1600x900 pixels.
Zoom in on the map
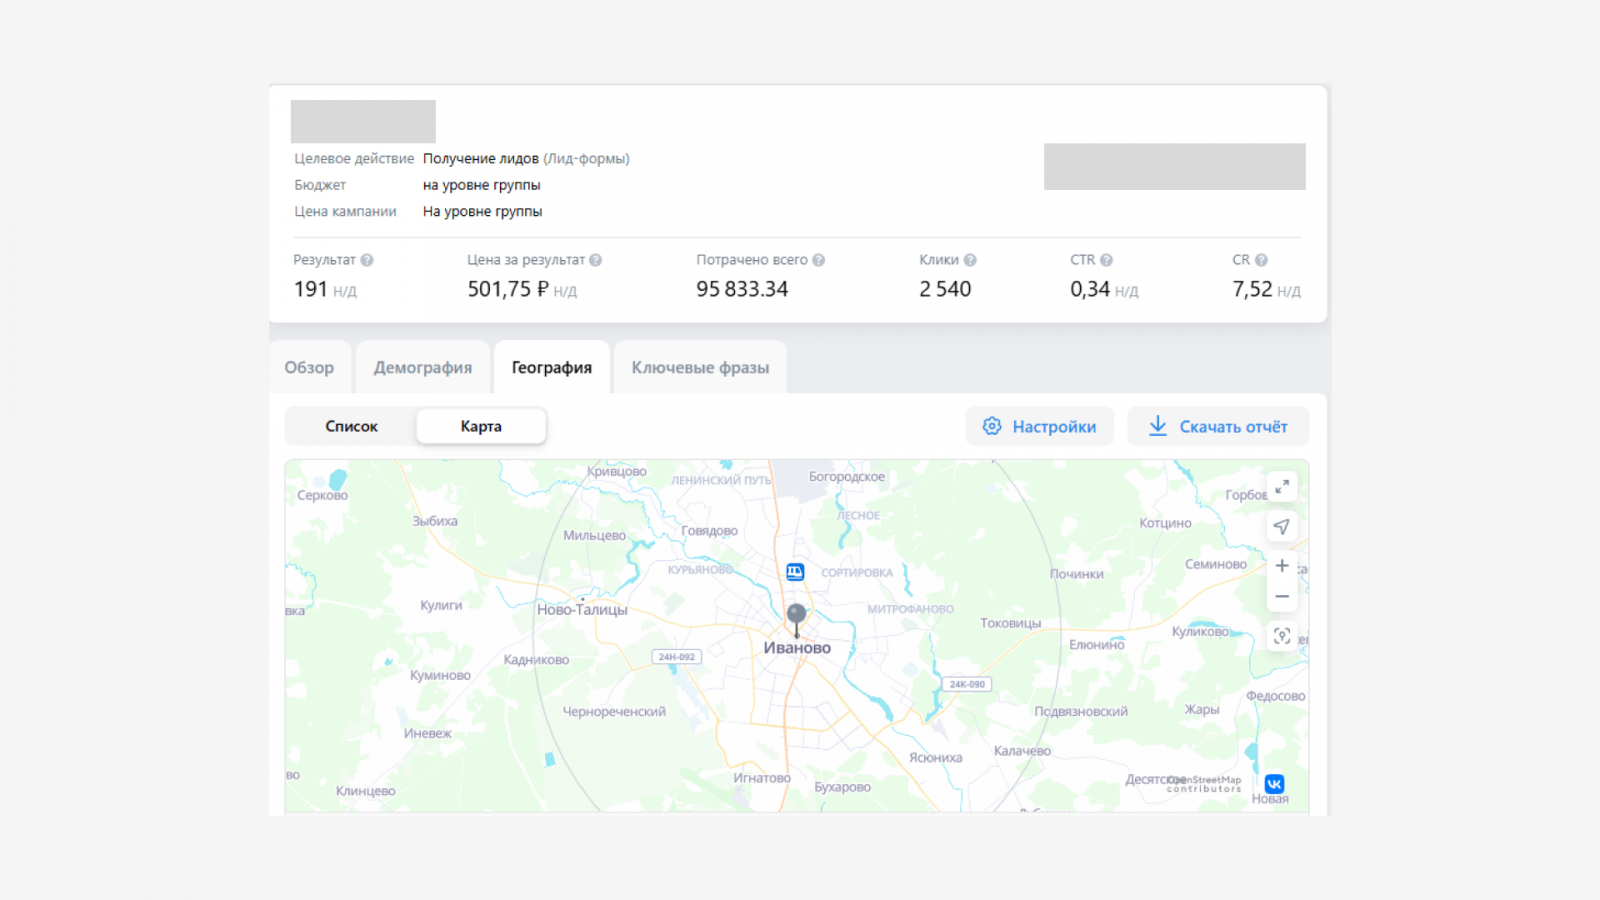1281,566
